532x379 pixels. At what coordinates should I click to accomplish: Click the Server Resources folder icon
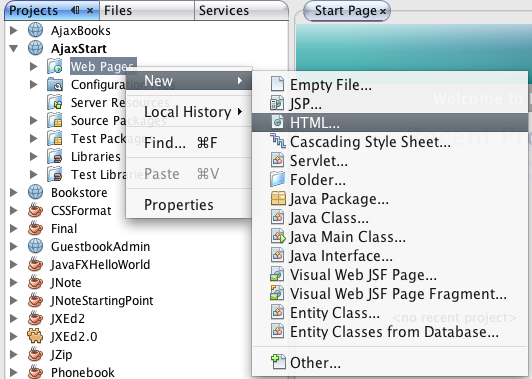coord(55,102)
